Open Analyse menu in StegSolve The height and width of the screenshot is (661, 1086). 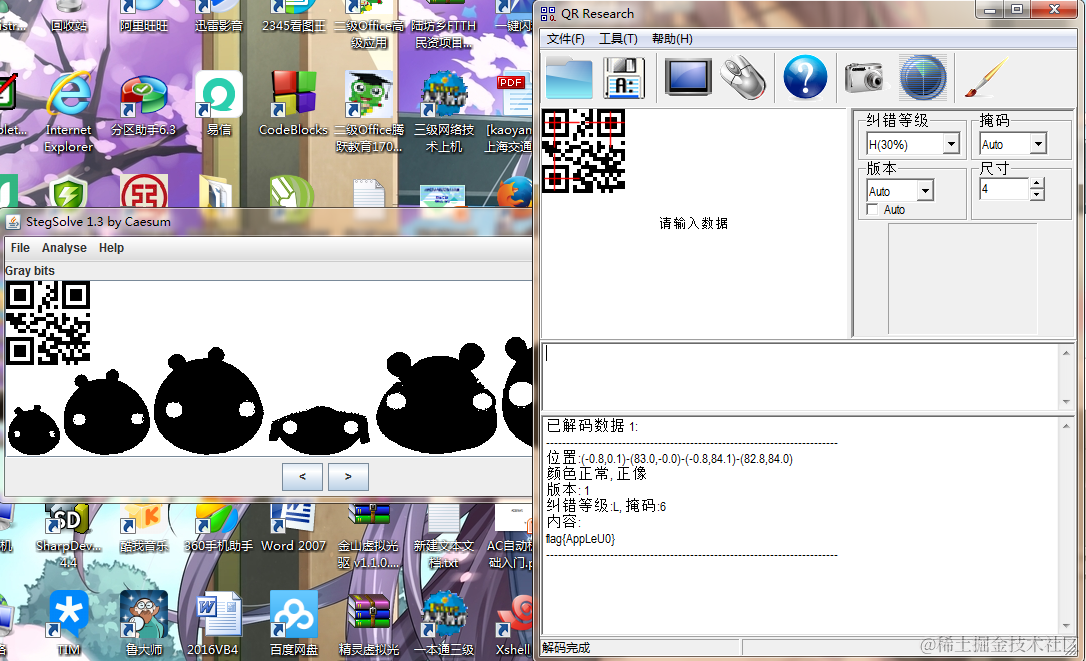(x=64, y=248)
